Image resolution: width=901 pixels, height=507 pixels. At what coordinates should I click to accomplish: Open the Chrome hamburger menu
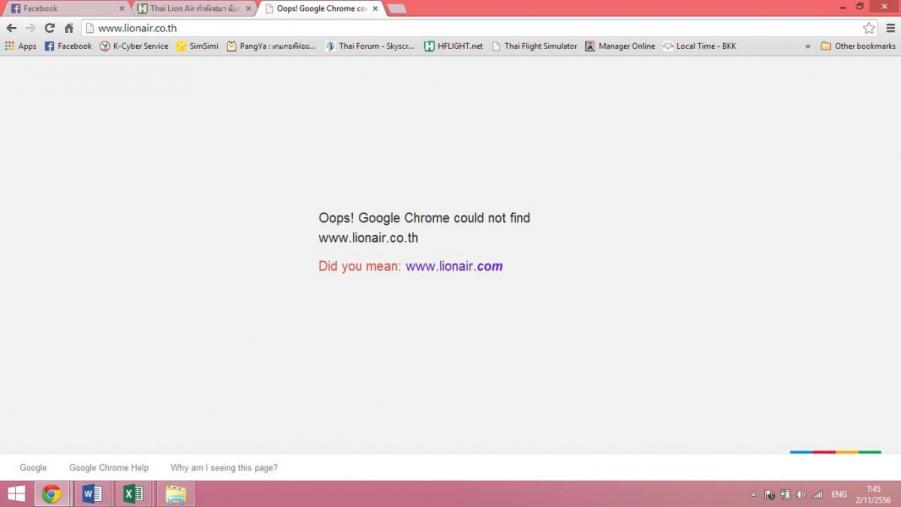pyautogui.click(x=890, y=28)
